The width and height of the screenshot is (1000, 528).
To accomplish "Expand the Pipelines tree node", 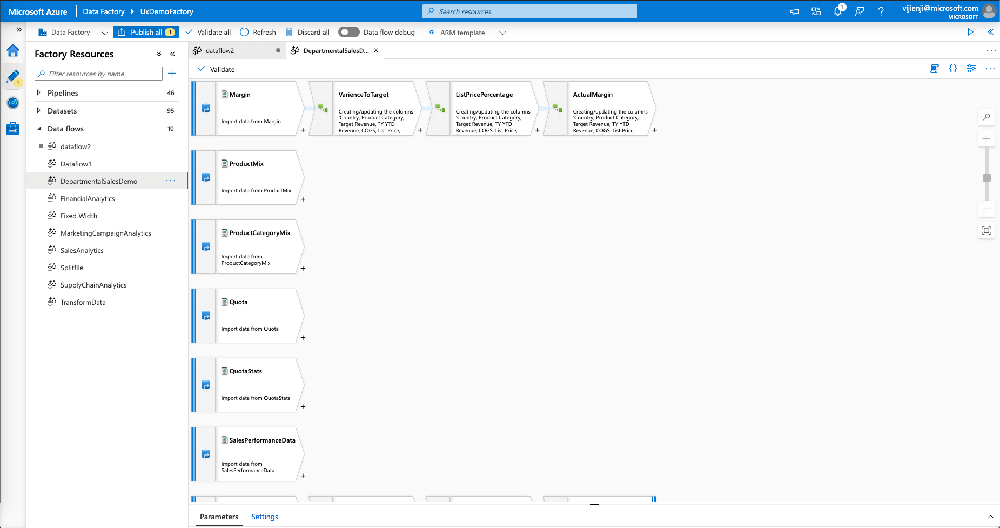I will (x=39, y=93).
